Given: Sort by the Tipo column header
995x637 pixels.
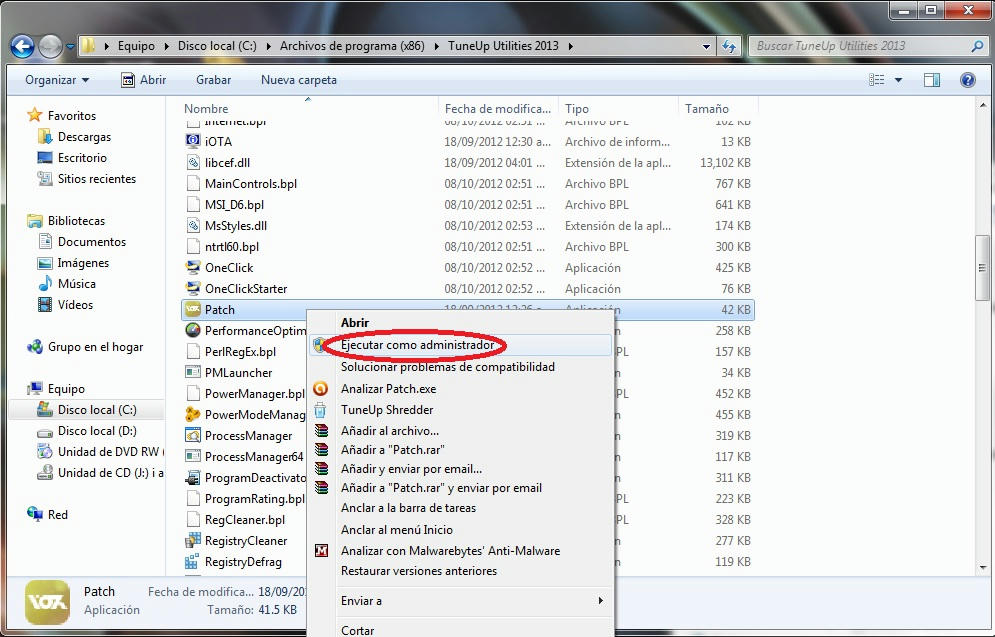Looking at the screenshot, I should pos(619,108).
